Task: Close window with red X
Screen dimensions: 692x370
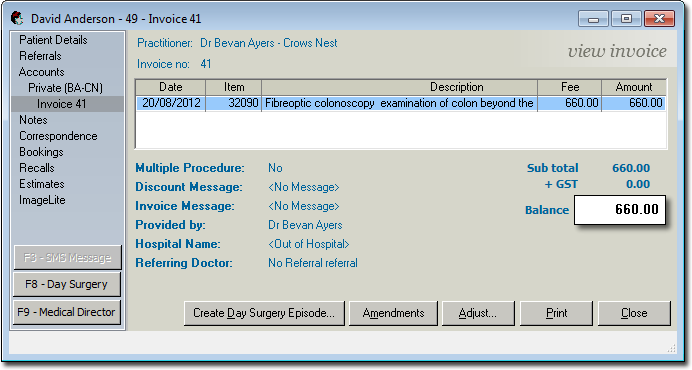Action: click(x=659, y=19)
